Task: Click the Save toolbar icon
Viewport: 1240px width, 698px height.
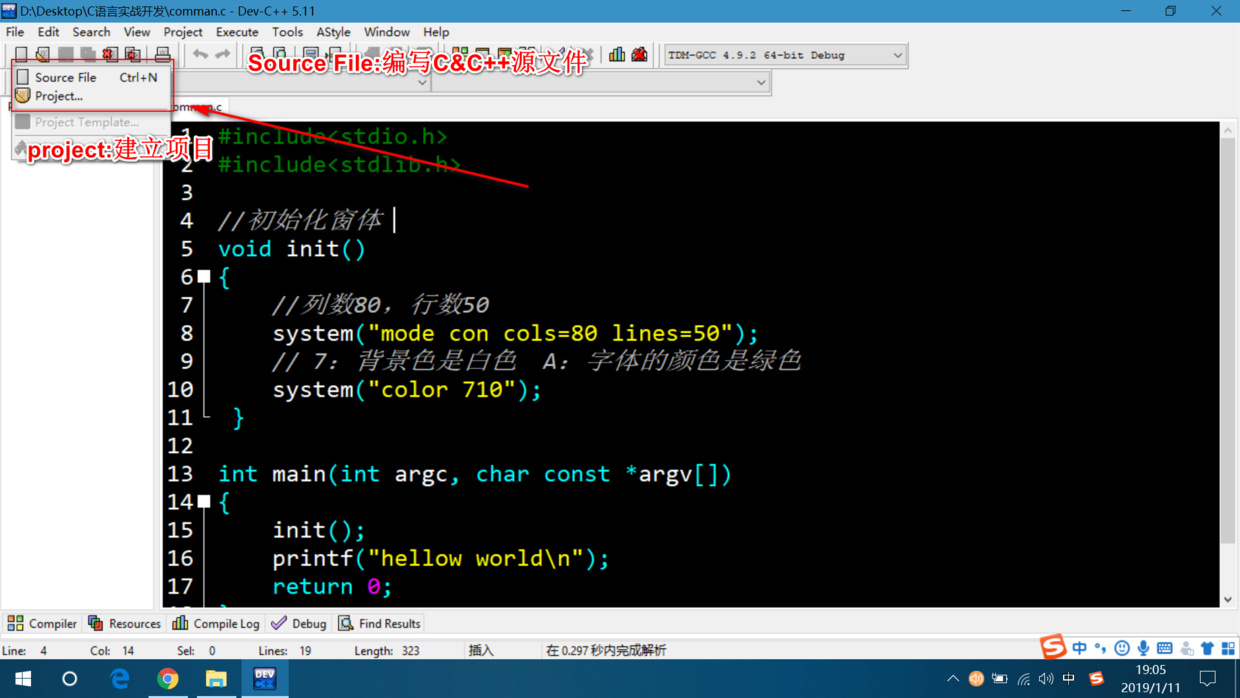Action: pyautogui.click(x=66, y=54)
